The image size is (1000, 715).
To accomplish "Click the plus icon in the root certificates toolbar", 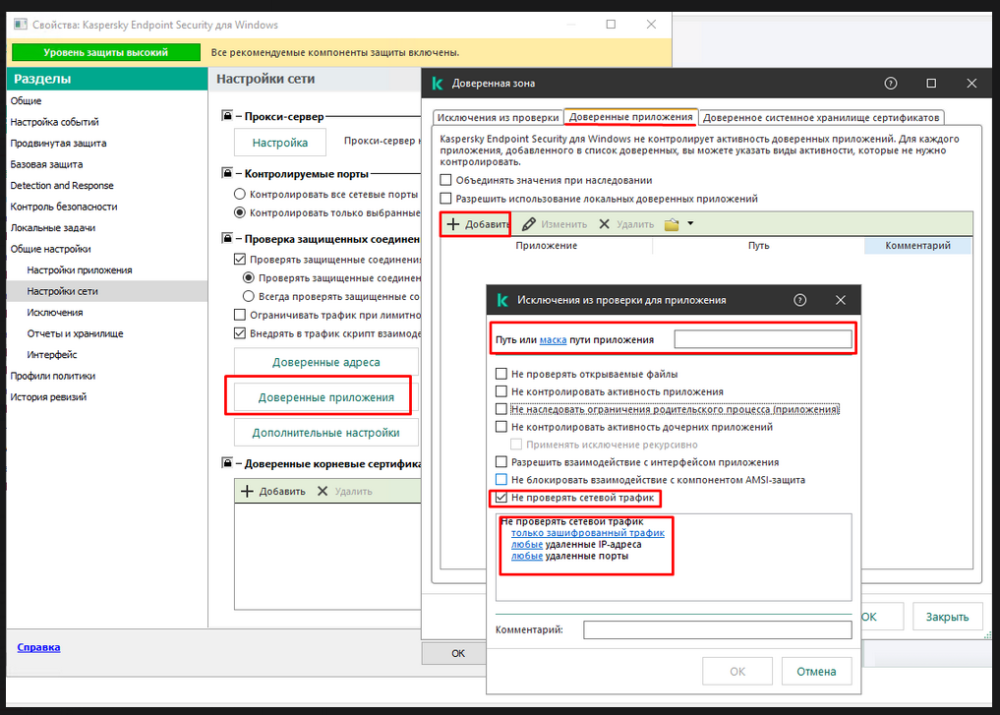I will (247, 491).
